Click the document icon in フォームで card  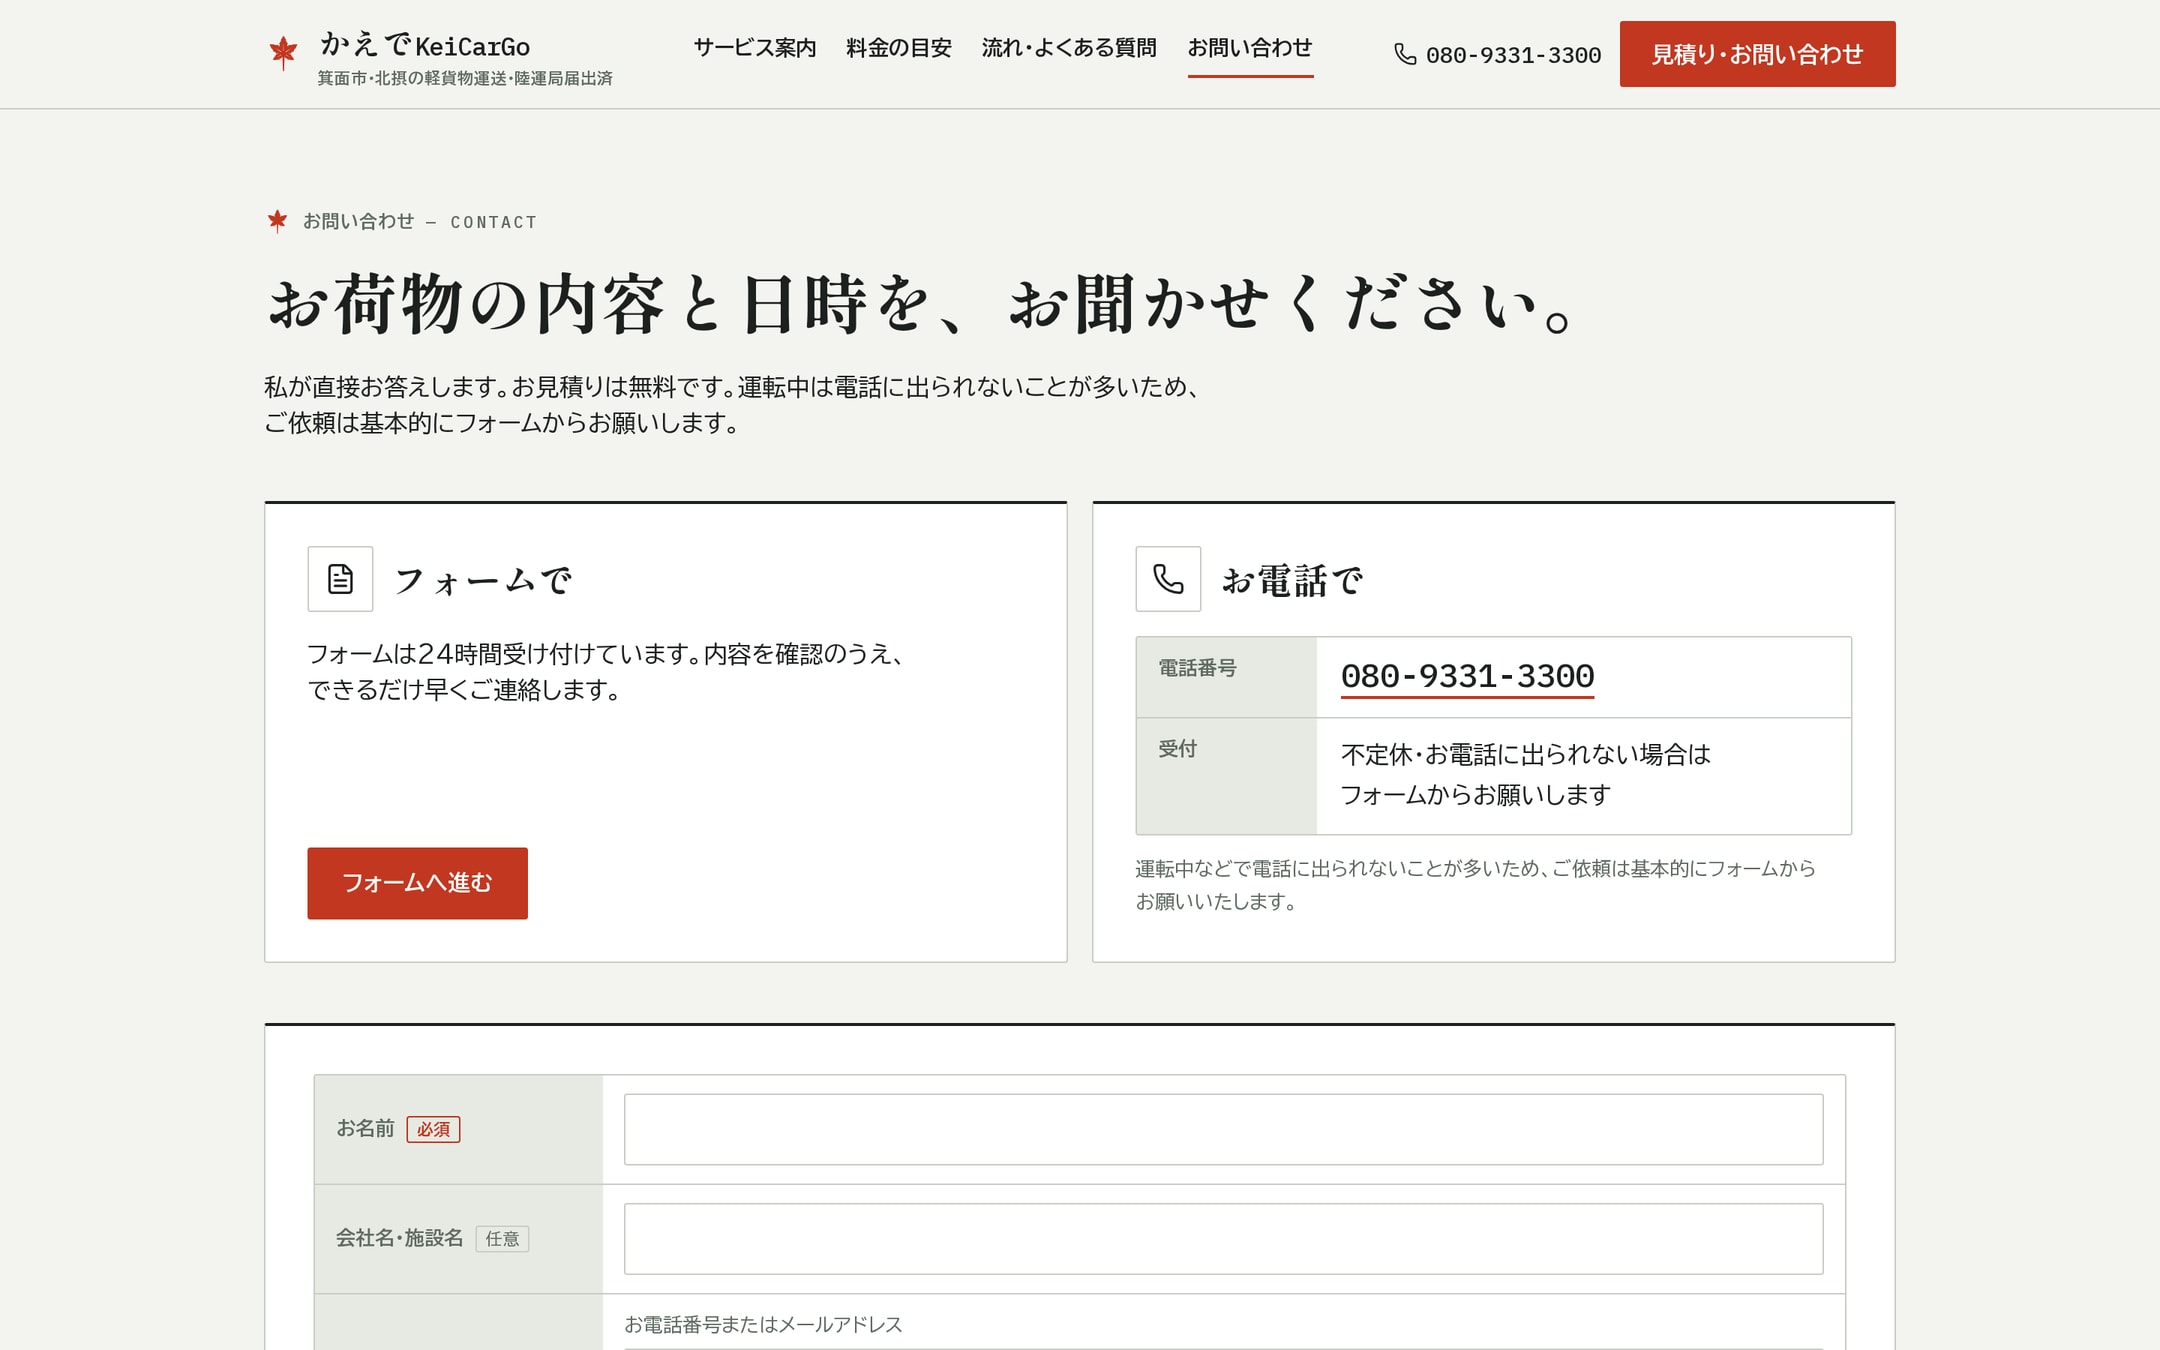[340, 579]
